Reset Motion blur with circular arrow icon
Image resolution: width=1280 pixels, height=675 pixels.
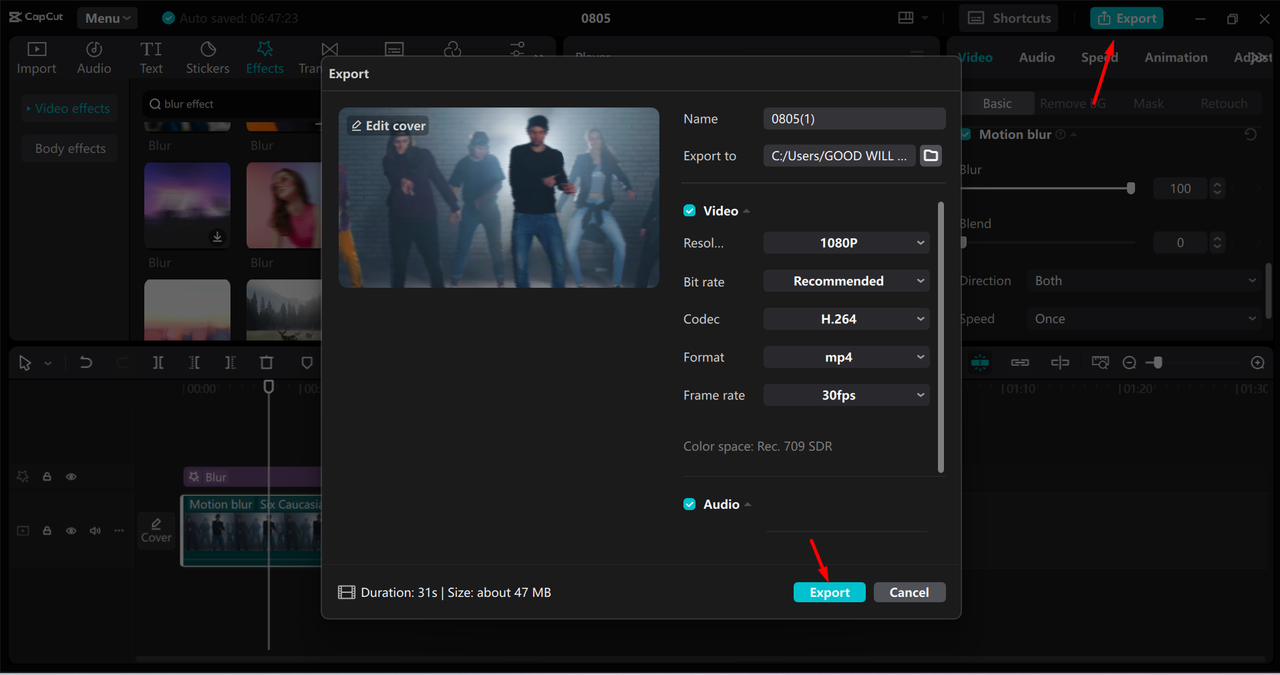(1251, 134)
